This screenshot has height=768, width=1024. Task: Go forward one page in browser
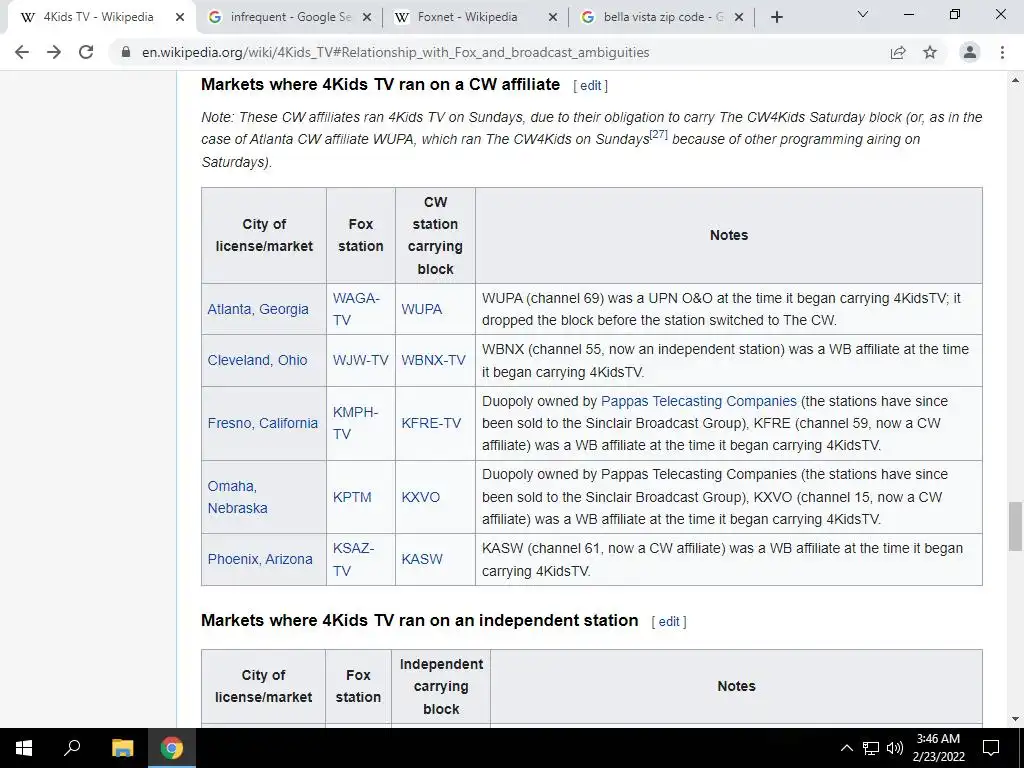click(54, 52)
